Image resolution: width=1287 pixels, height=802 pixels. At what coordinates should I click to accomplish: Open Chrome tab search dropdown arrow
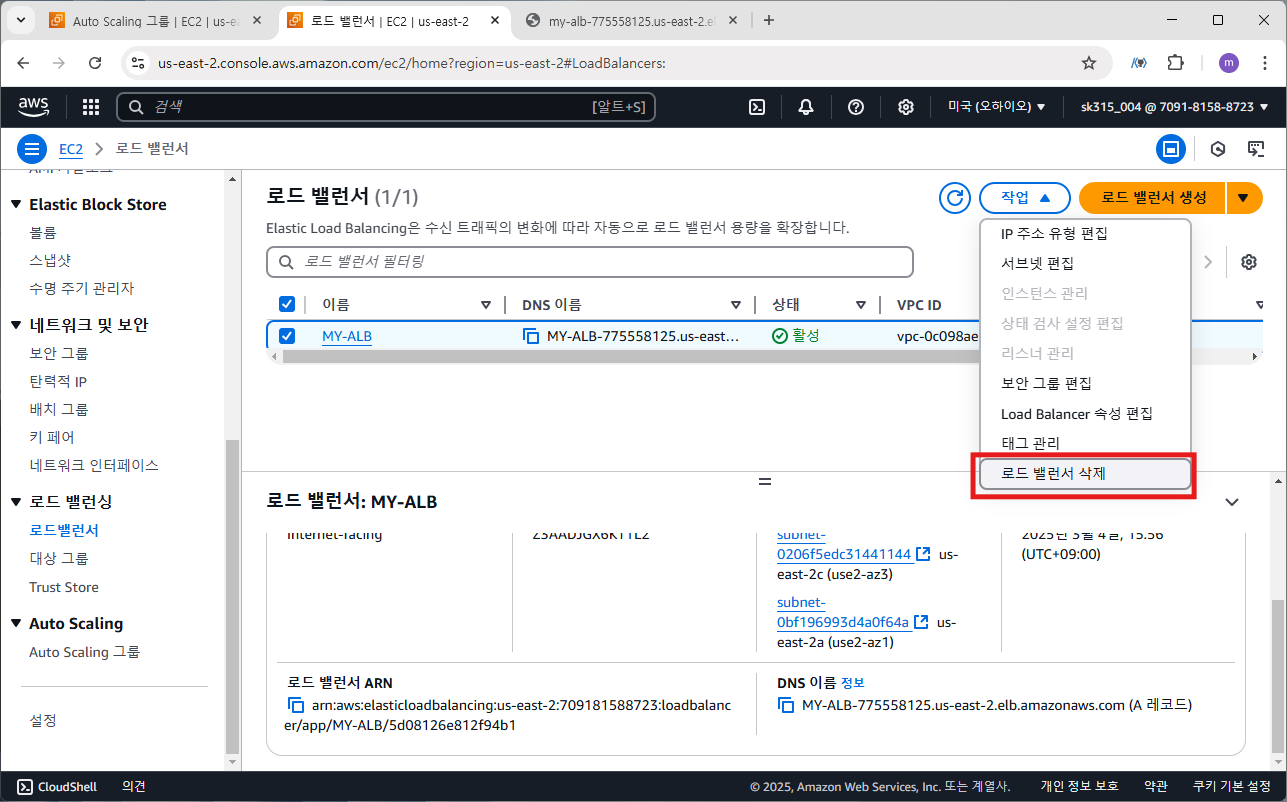pos(21,20)
